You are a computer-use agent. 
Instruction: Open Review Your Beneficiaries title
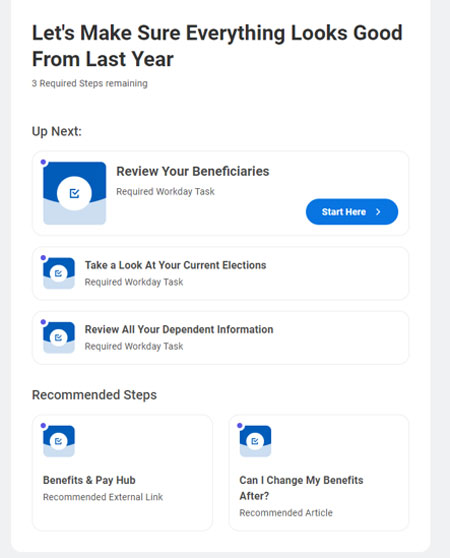tap(193, 171)
